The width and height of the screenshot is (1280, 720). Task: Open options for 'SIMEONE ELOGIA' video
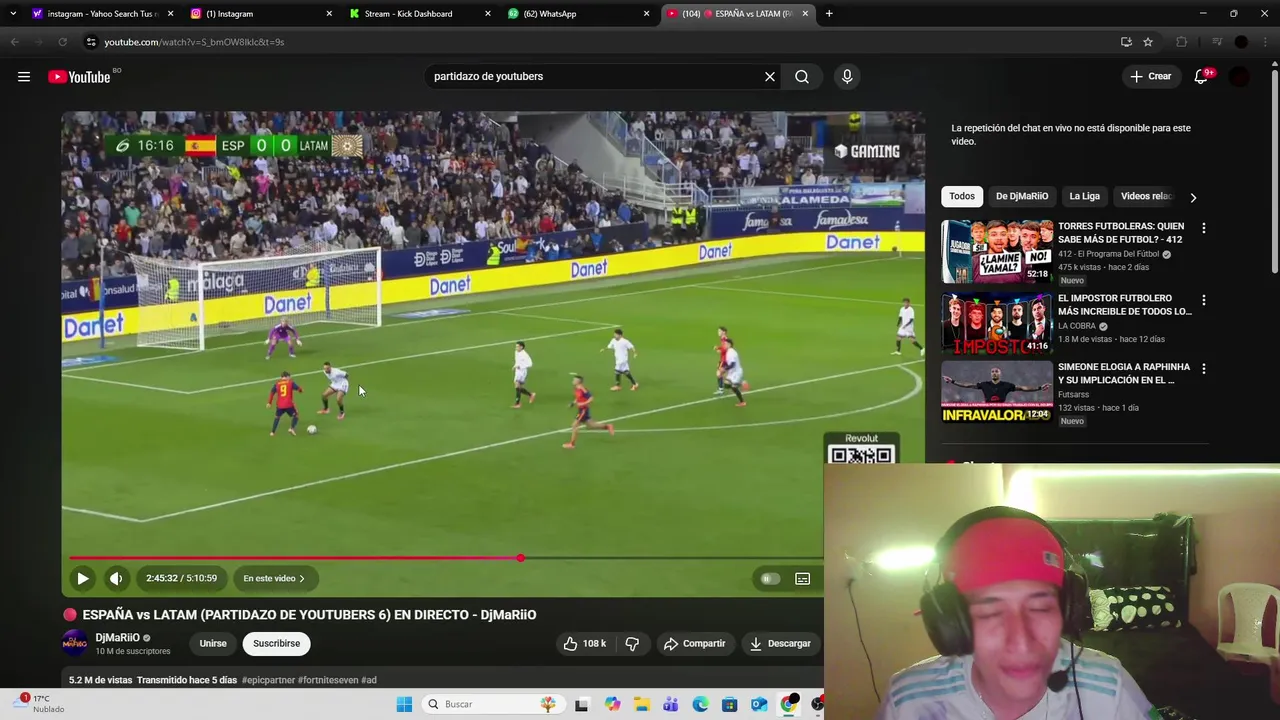(x=1204, y=369)
